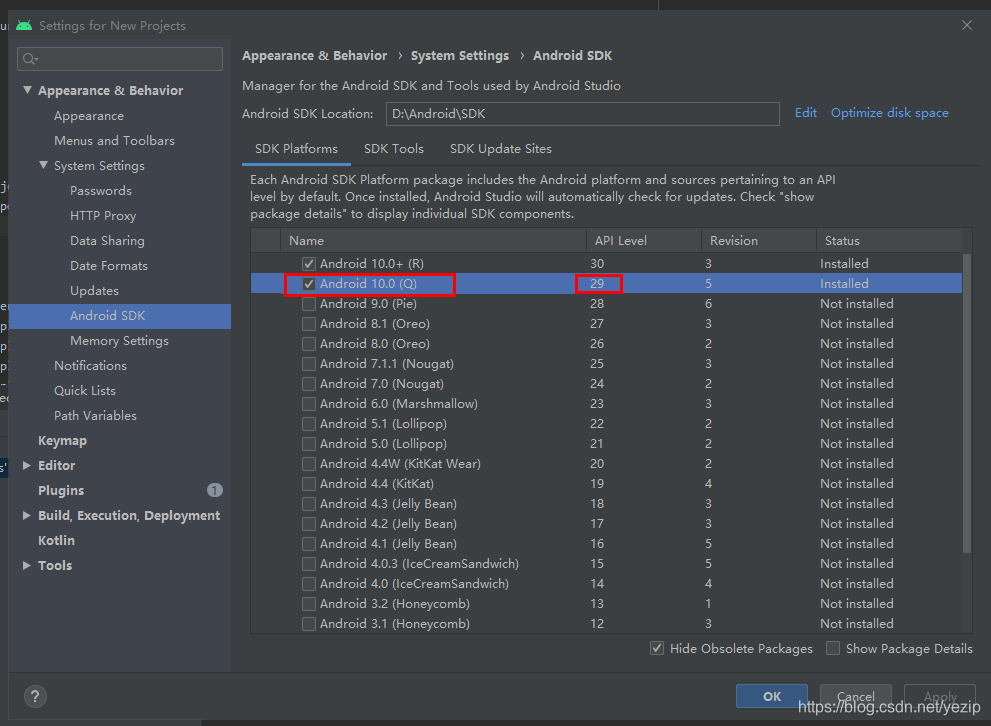Click the Apply button
The height and width of the screenshot is (726, 991).
point(940,696)
